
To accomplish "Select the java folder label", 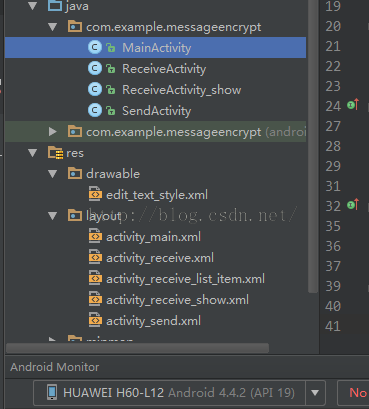I will 77,6.
